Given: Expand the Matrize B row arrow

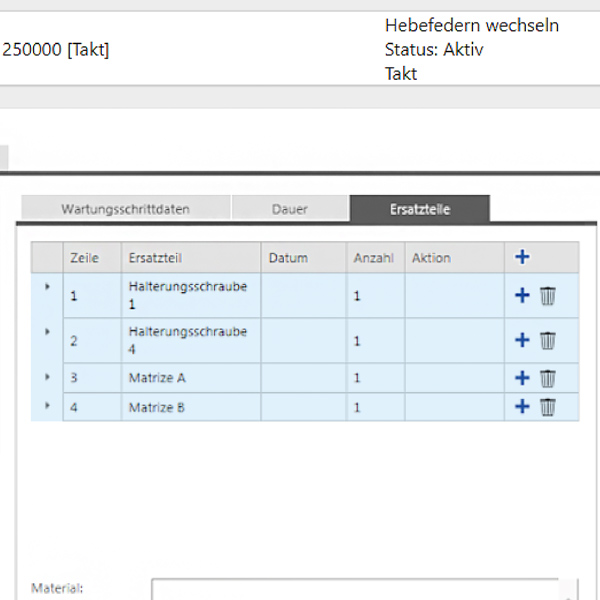Looking at the screenshot, I should click(46, 406).
